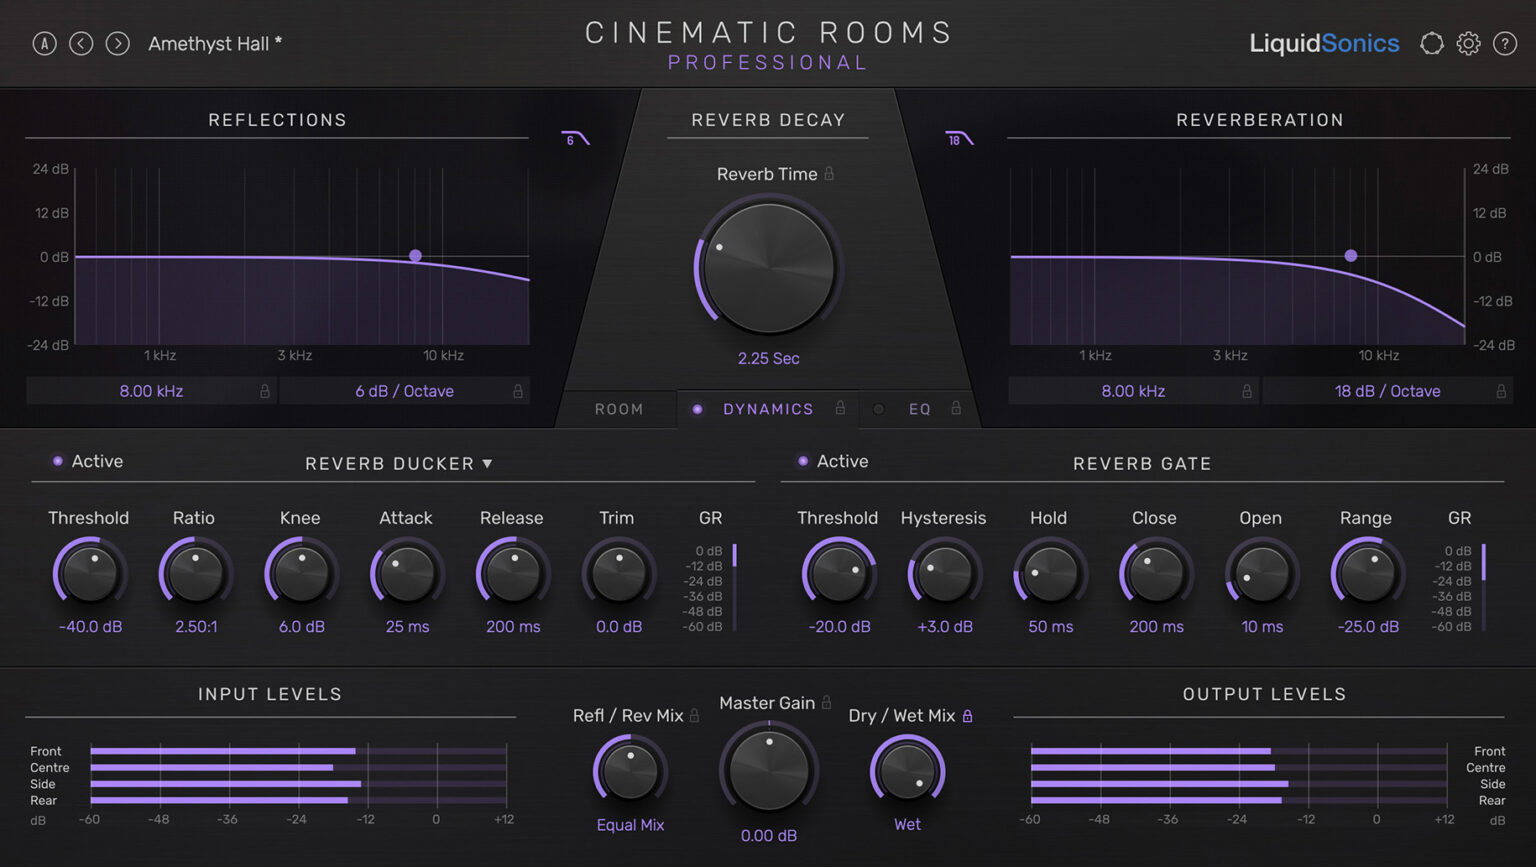Click the A/B preset compare icon
The height and width of the screenshot is (867, 1536).
click(x=44, y=43)
